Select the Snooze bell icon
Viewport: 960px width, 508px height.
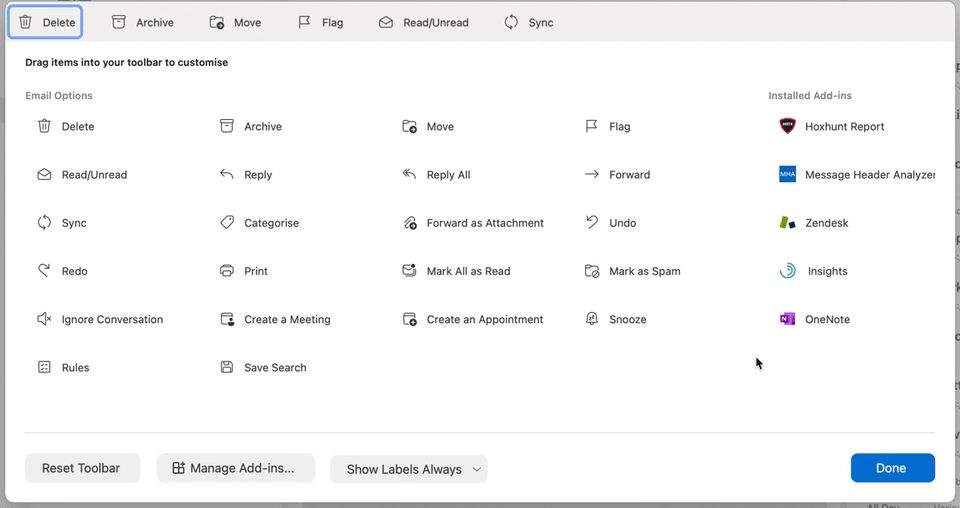pos(591,319)
